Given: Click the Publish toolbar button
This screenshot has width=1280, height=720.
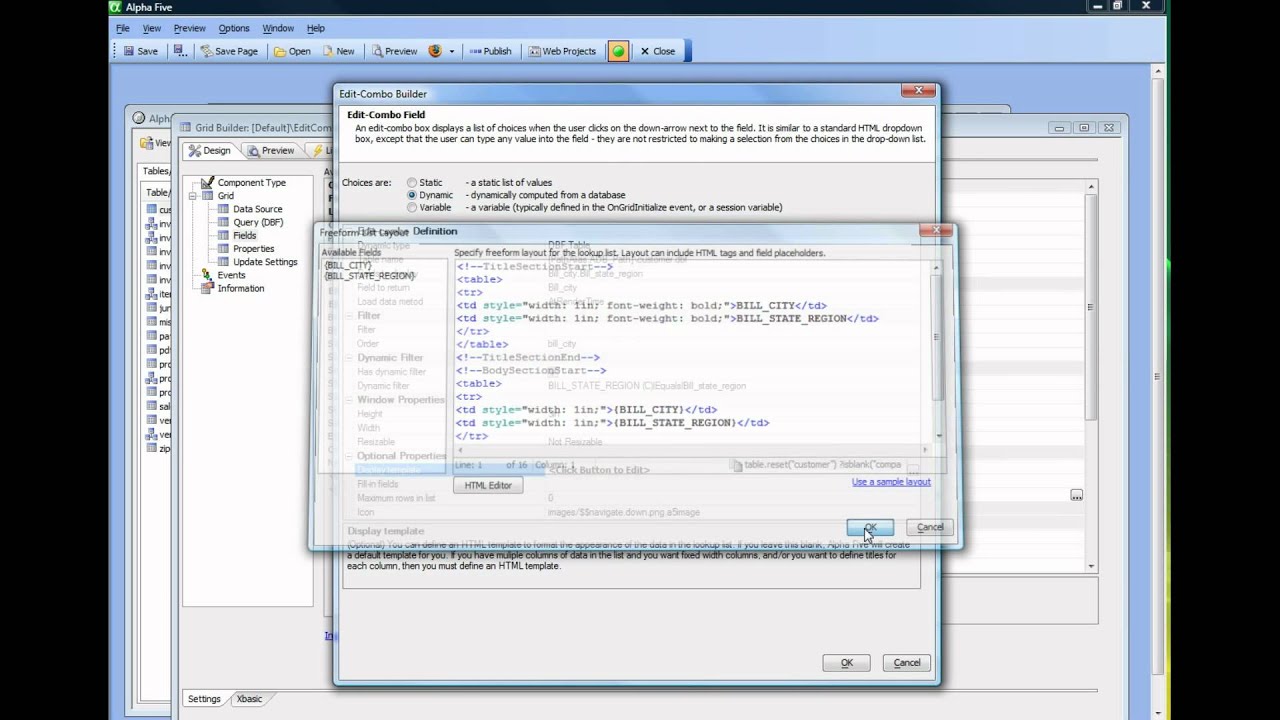Looking at the screenshot, I should click(490, 51).
